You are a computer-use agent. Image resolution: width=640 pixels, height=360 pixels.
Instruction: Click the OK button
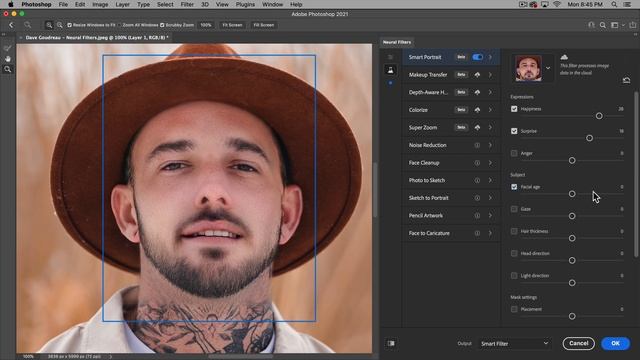pos(616,343)
